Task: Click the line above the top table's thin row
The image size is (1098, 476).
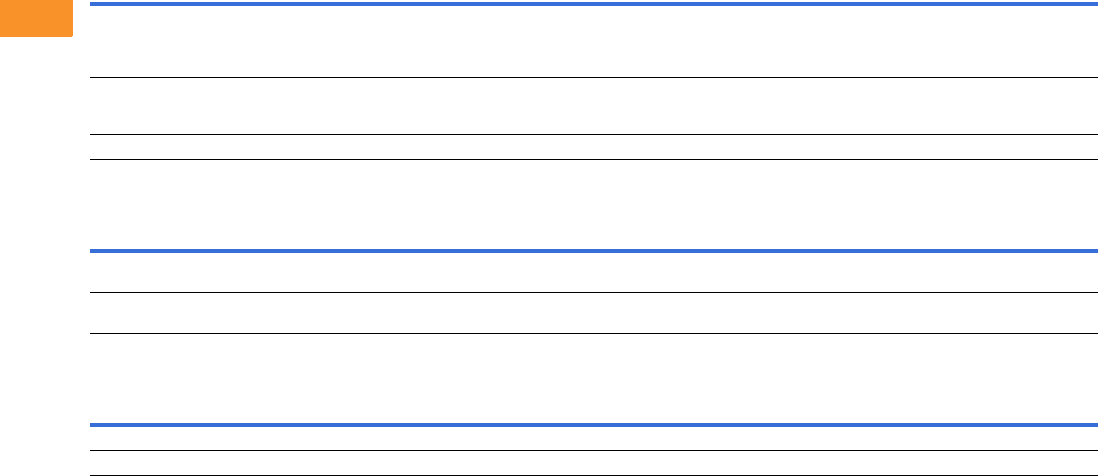Action: coord(594,135)
